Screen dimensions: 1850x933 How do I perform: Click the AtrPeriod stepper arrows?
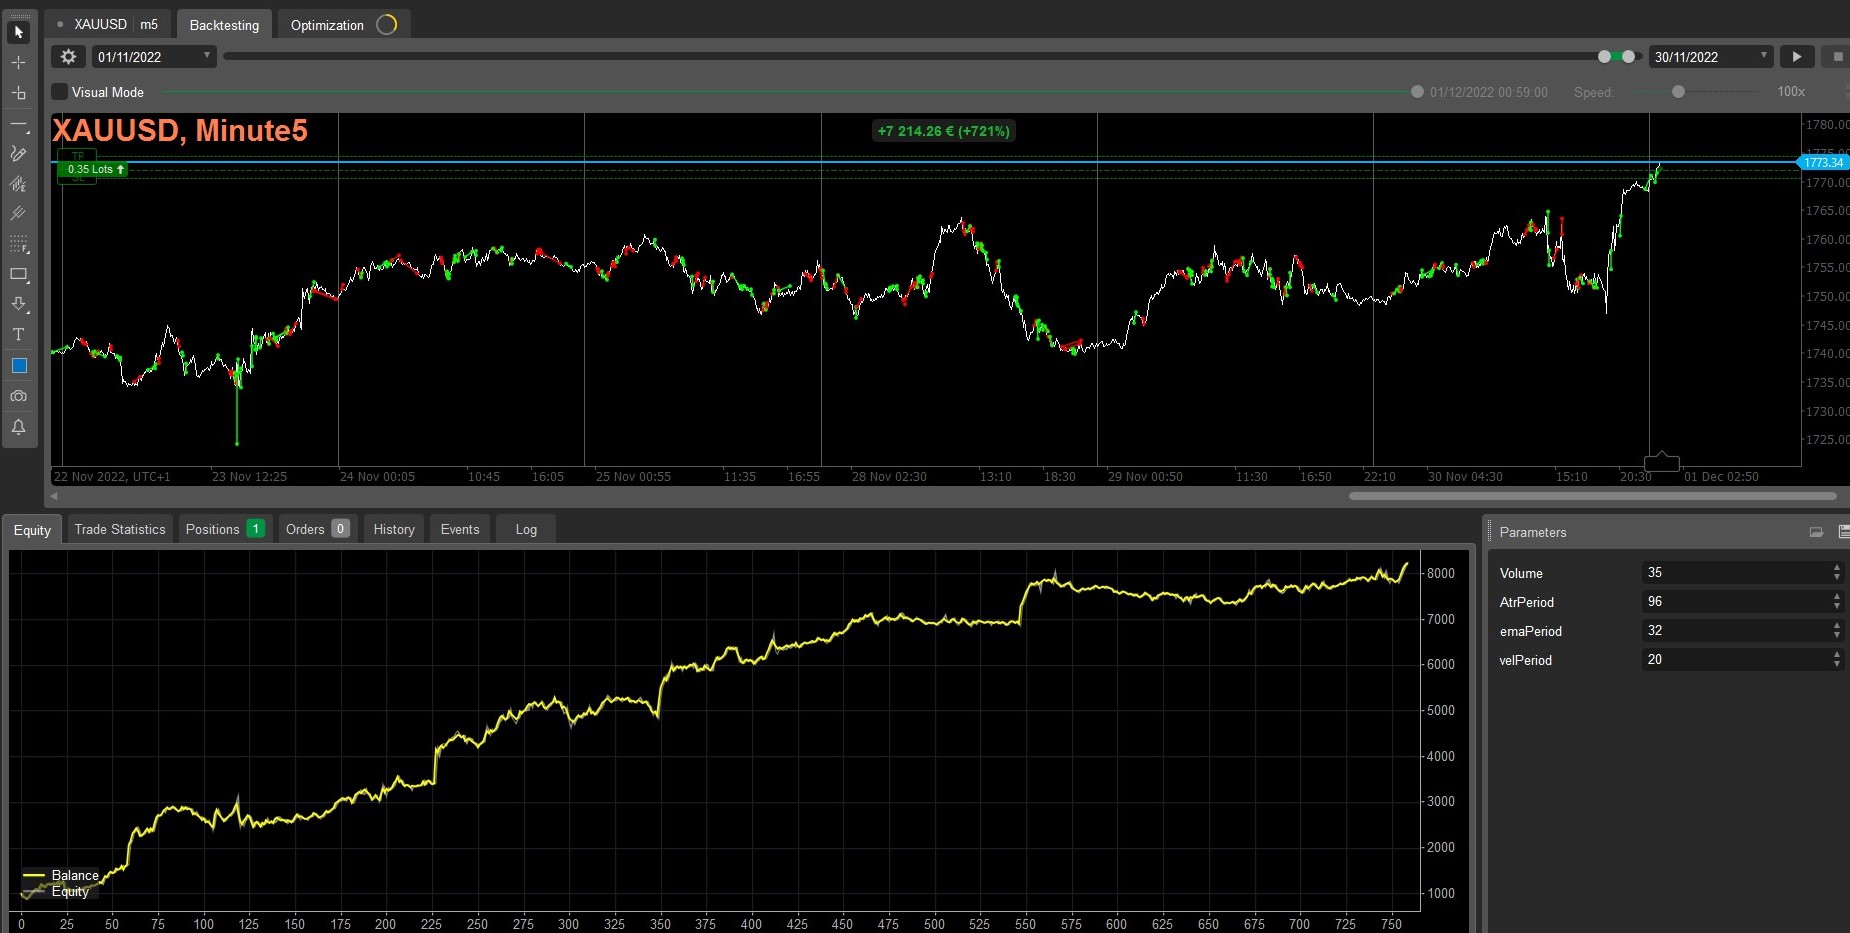1836,601
